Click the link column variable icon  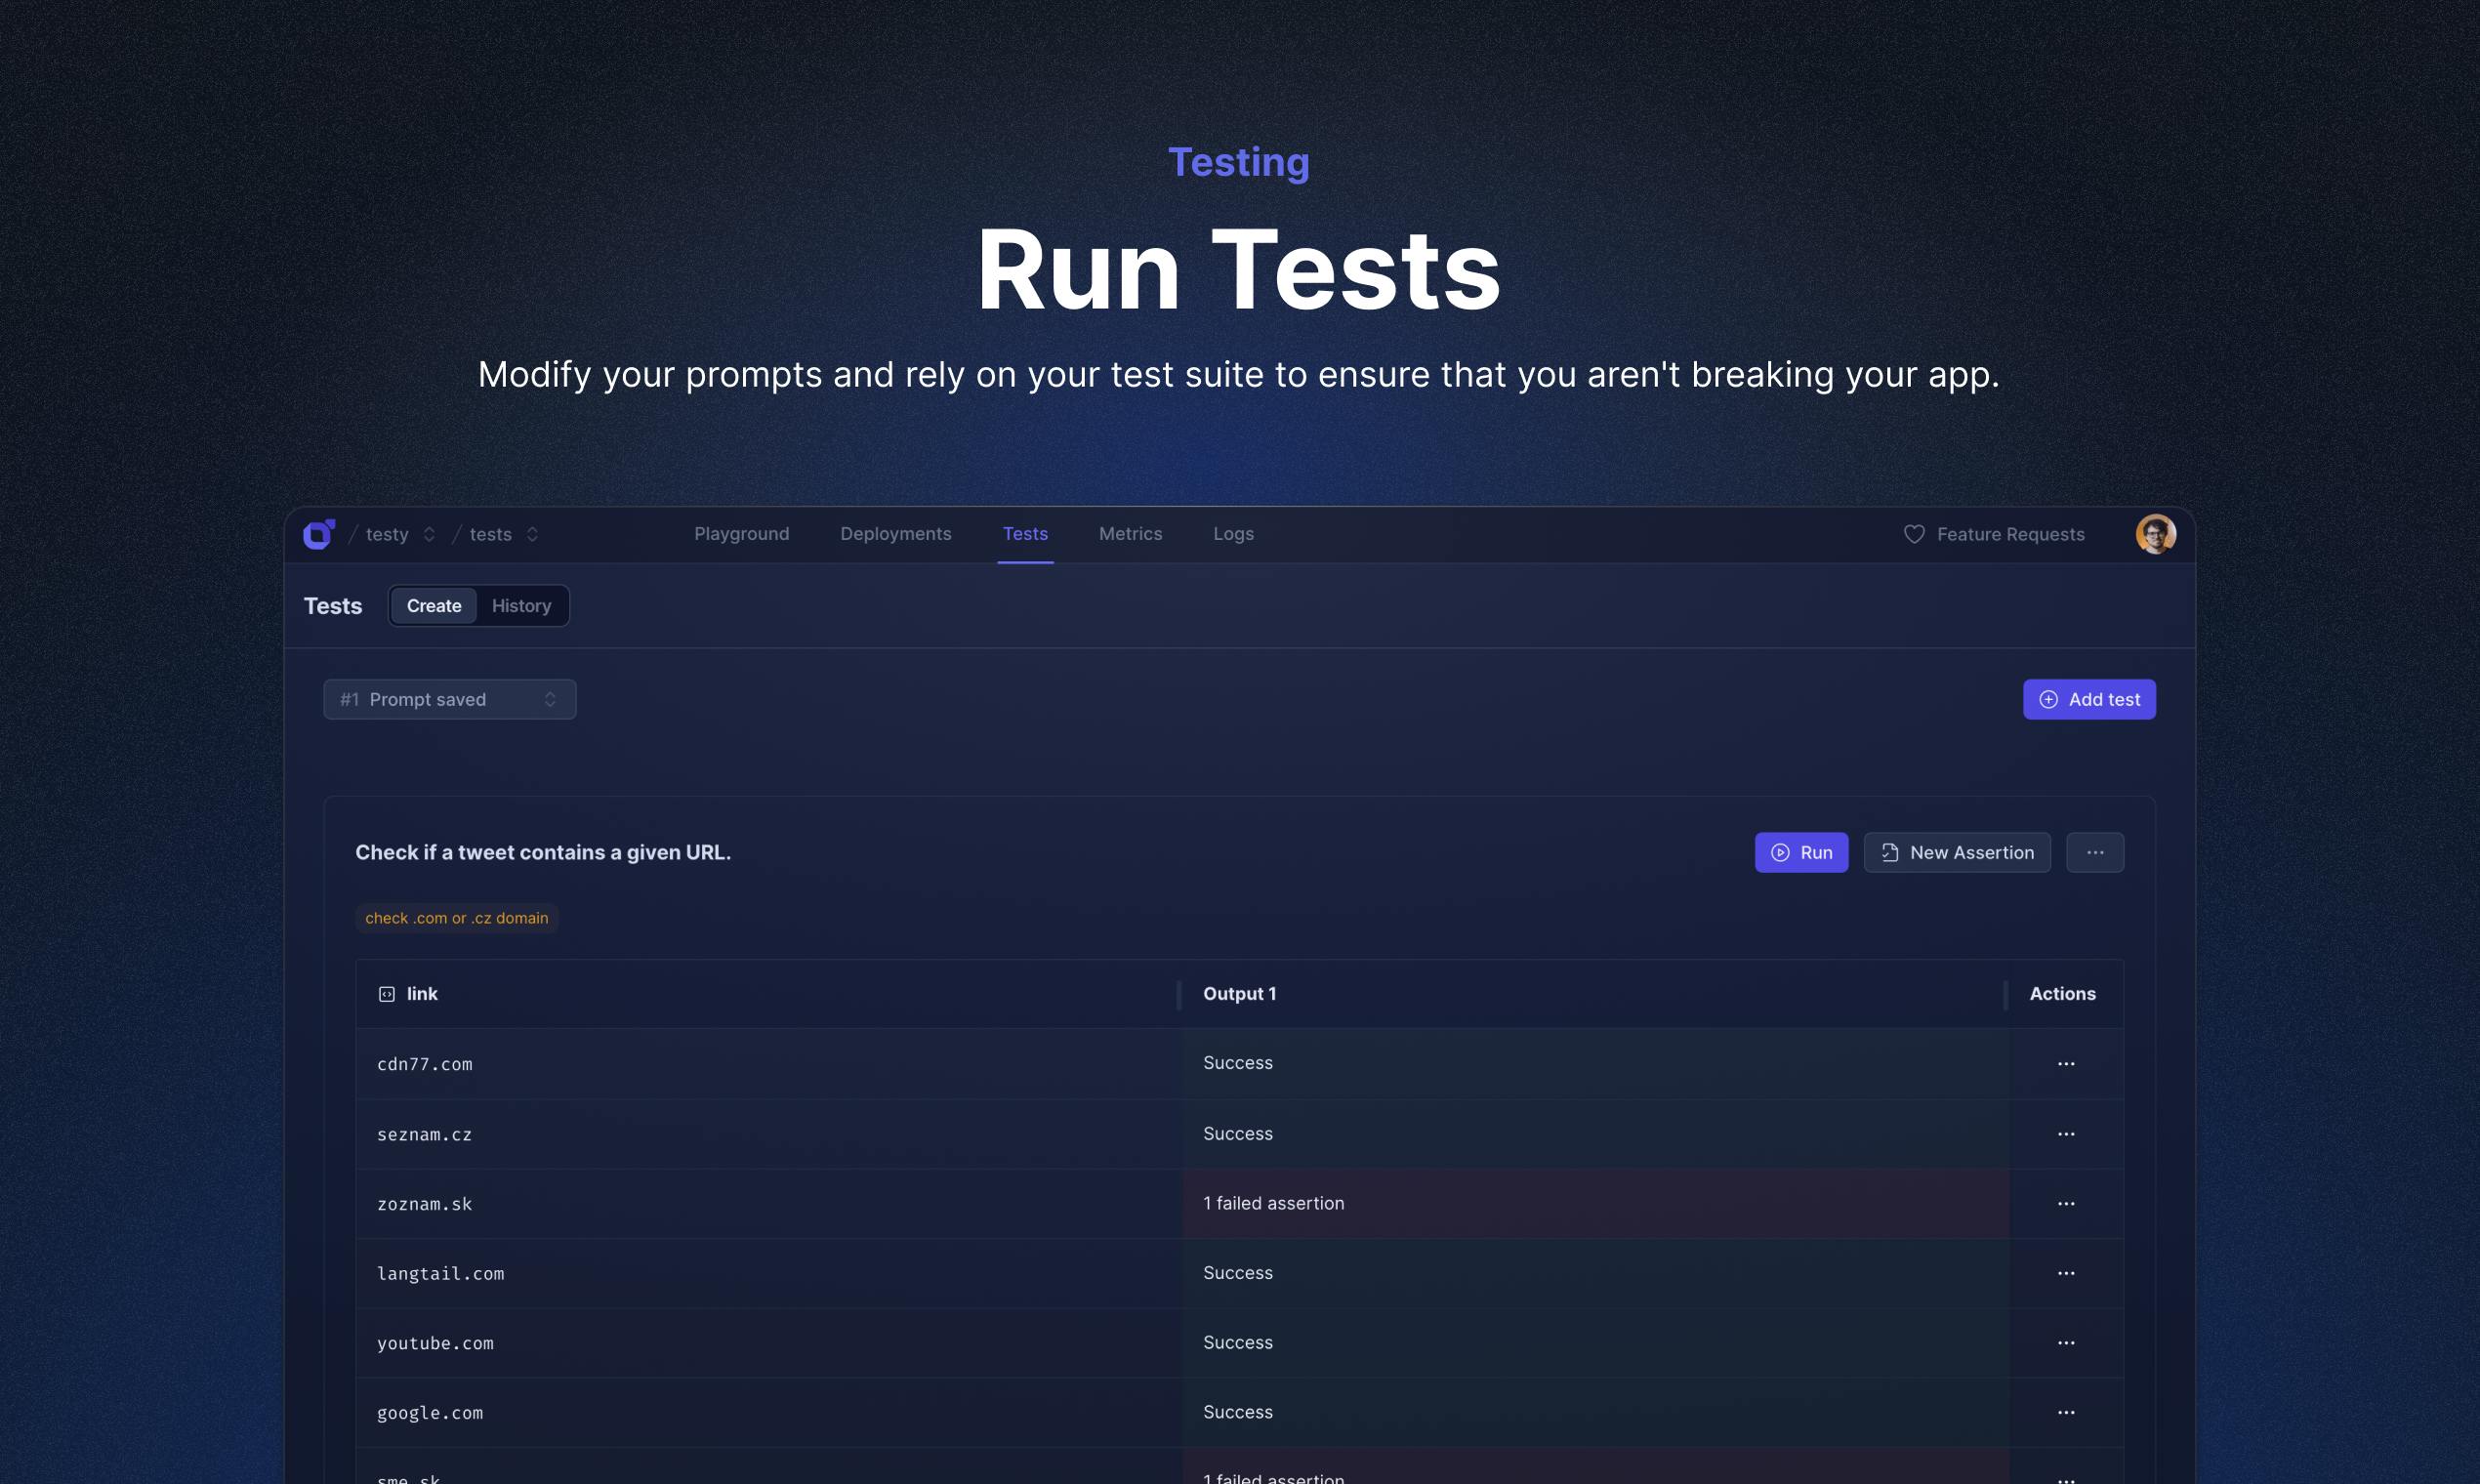(x=386, y=994)
